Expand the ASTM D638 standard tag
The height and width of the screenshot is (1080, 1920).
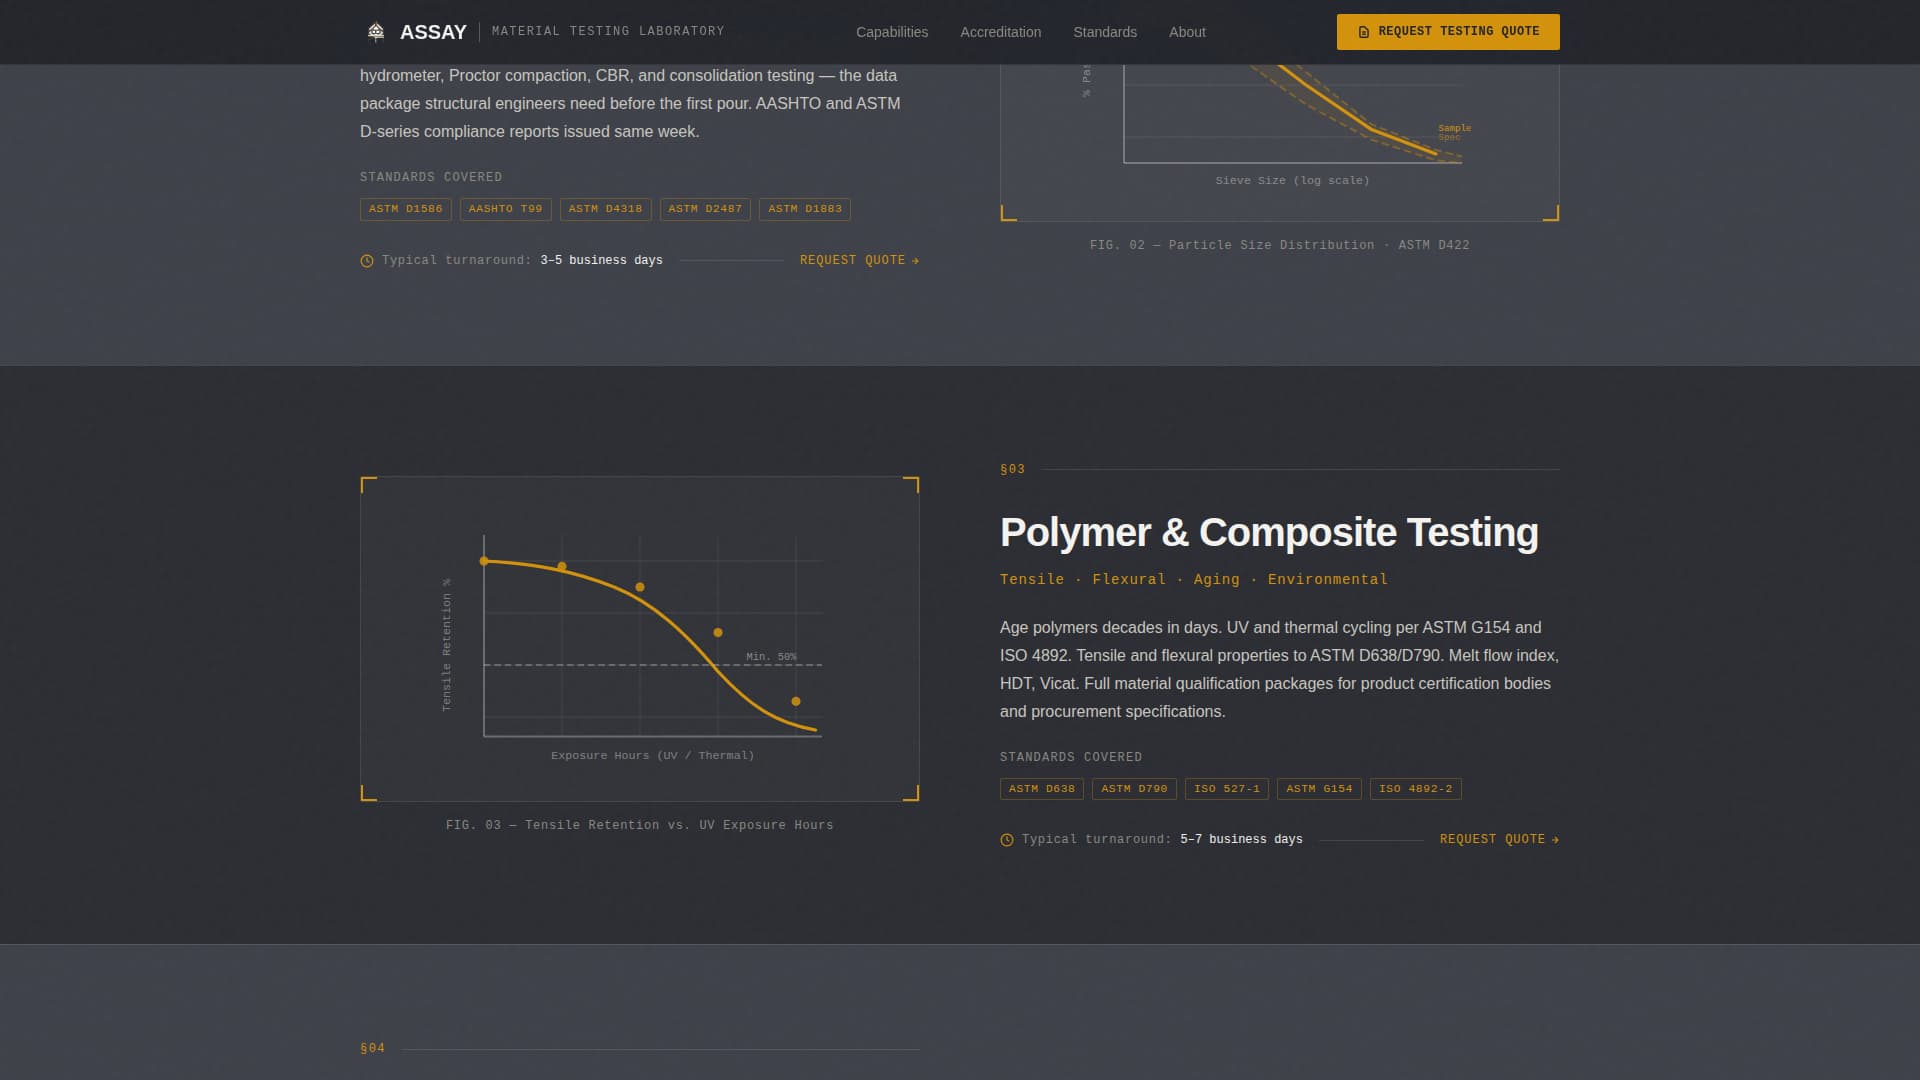pyautogui.click(x=1040, y=788)
